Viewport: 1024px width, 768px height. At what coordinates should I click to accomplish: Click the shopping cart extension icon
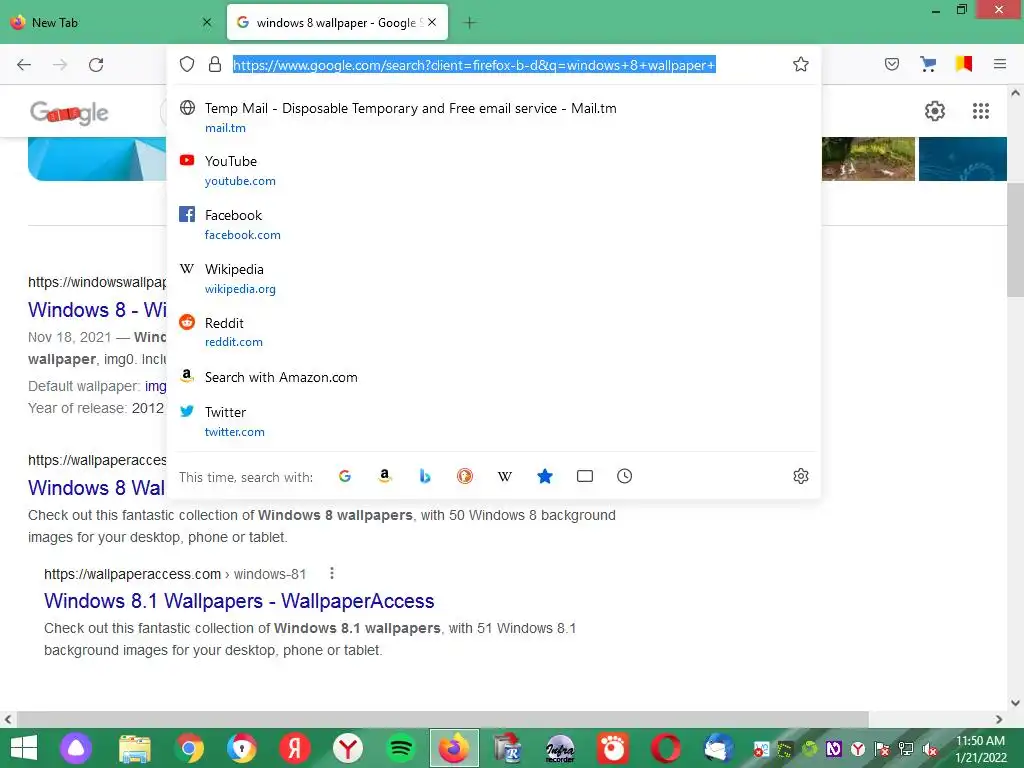tap(928, 64)
